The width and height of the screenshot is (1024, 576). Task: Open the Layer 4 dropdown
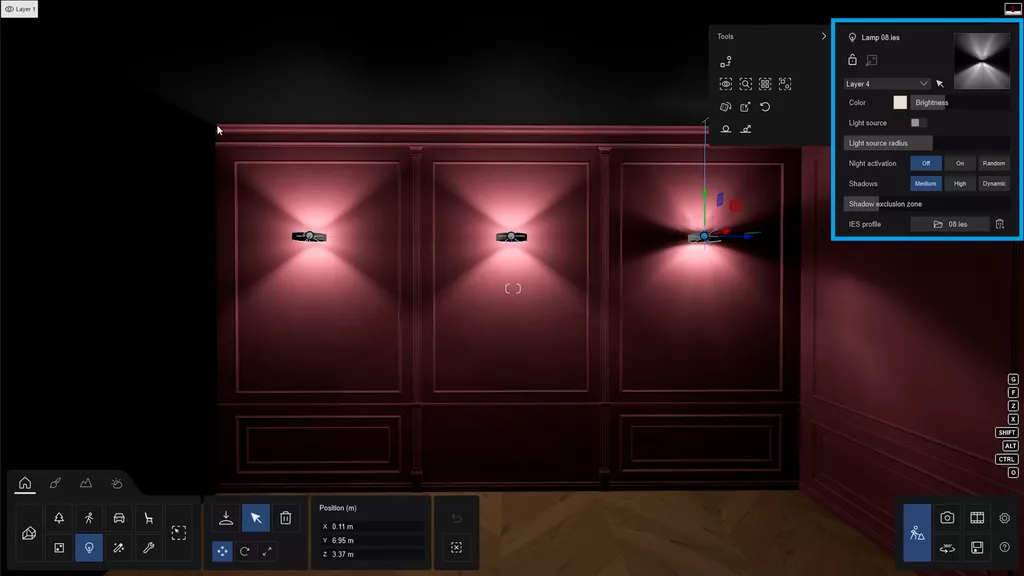click(x=887, y=84)
